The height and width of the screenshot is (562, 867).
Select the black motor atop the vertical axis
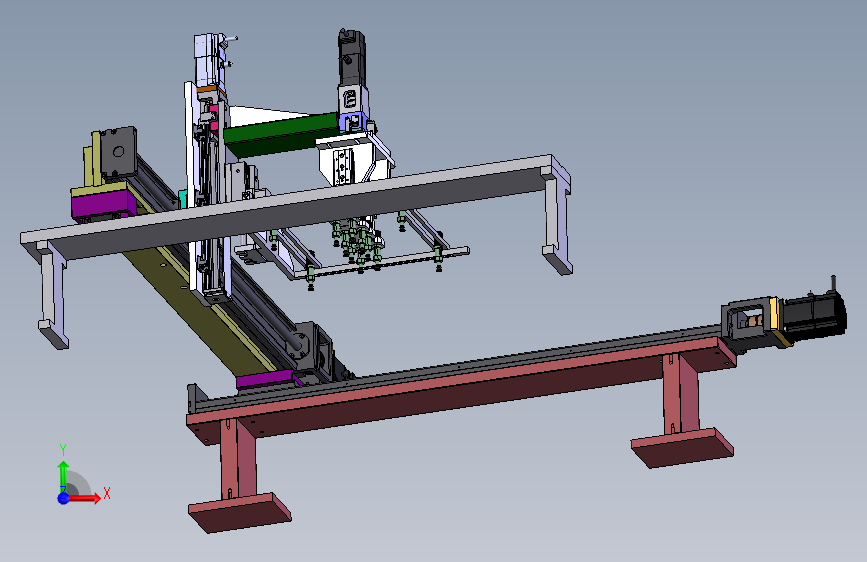(351, 58)
